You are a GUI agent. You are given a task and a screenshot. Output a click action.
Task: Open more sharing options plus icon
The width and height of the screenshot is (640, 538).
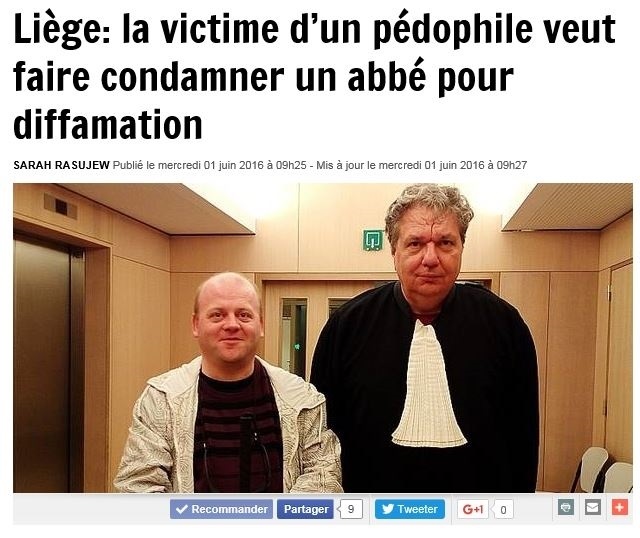point(620,507)
